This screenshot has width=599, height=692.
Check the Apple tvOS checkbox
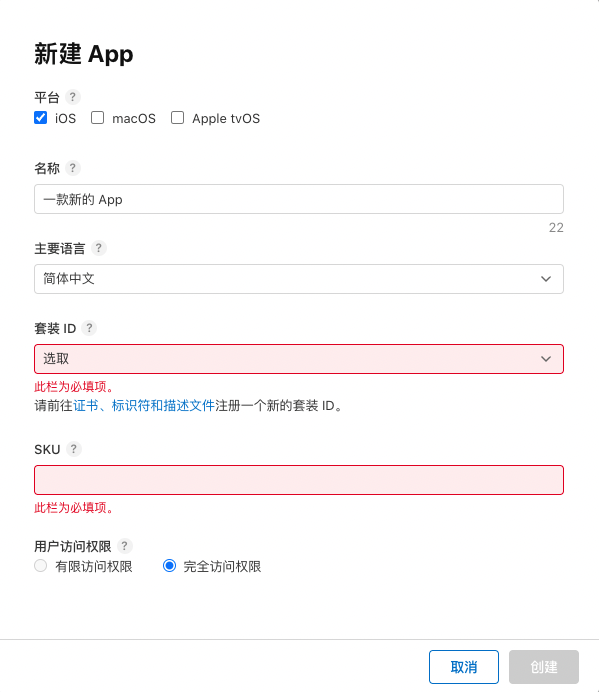[177, 118]
